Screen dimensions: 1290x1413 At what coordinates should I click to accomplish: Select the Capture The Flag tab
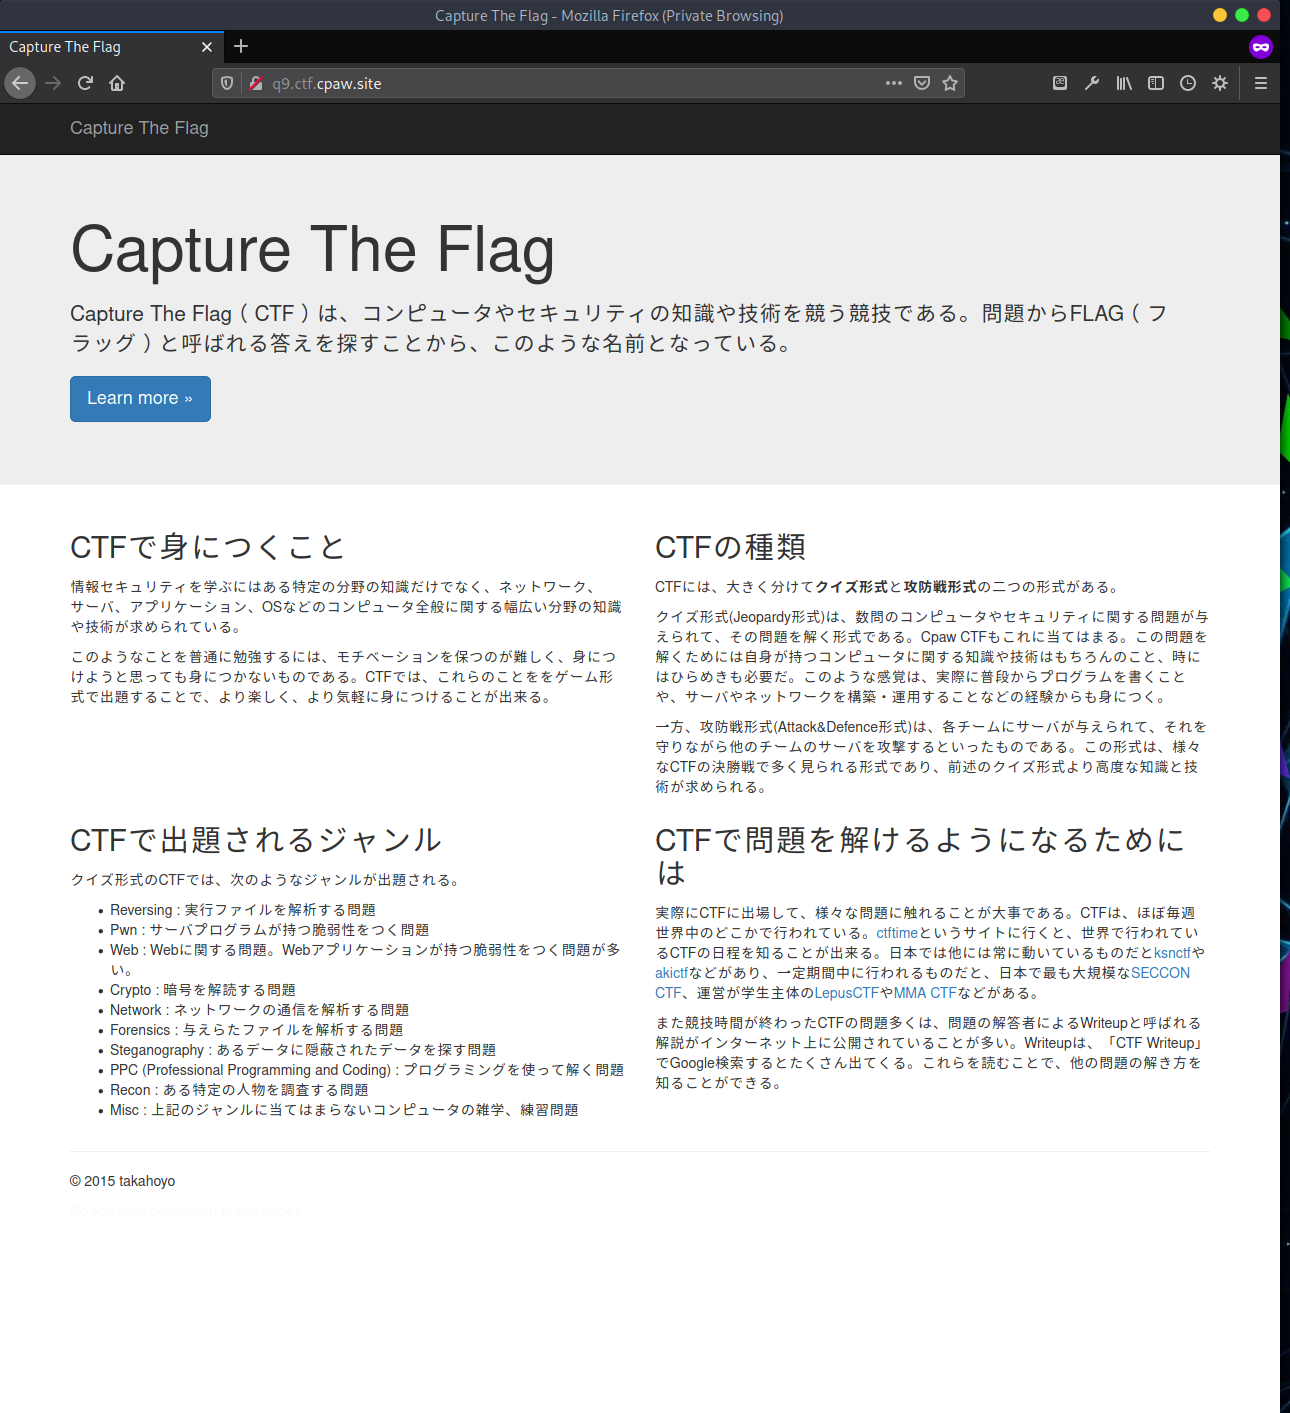pos(100,47)
